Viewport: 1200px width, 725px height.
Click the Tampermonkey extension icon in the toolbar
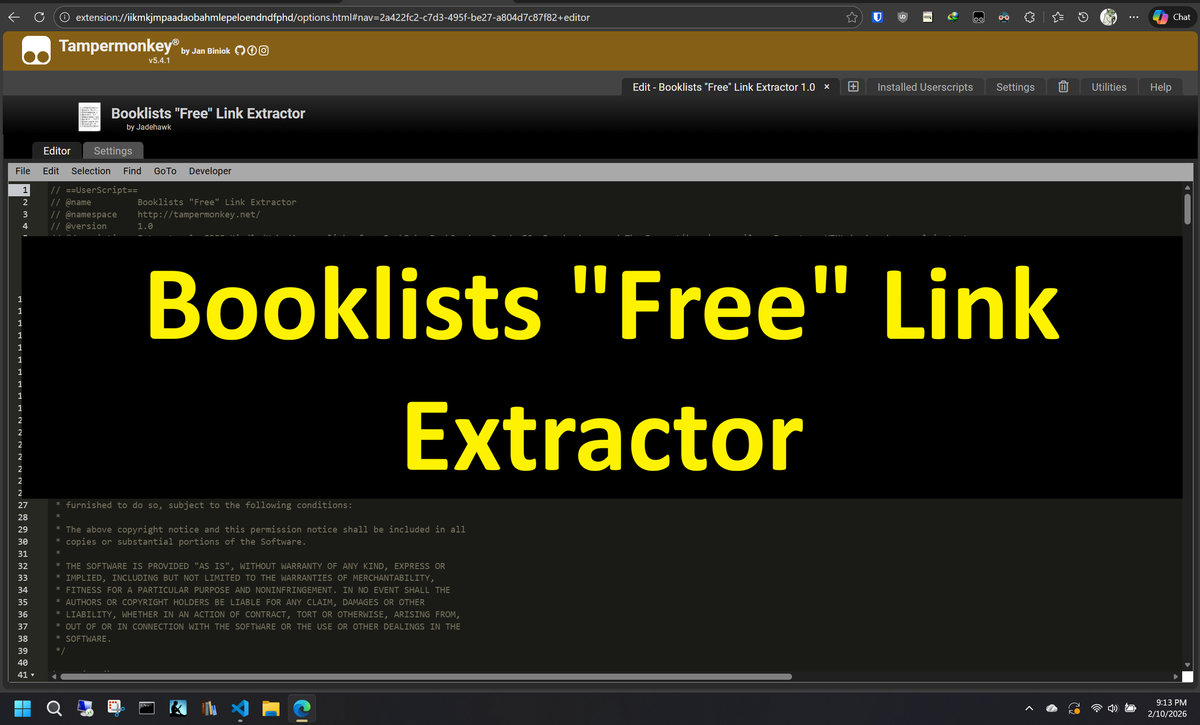[978, 17]
